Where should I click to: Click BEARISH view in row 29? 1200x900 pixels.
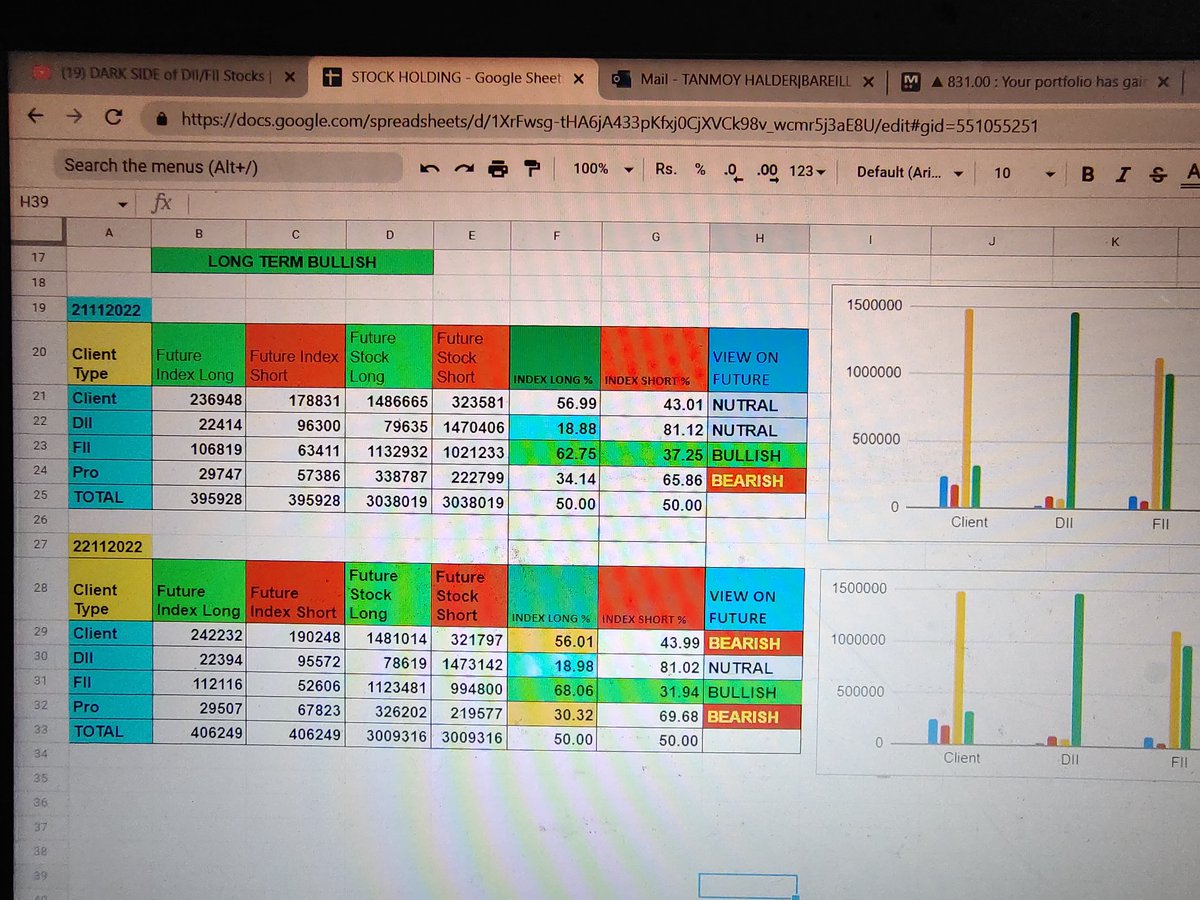pyautogui.click(x=754, y=643)
